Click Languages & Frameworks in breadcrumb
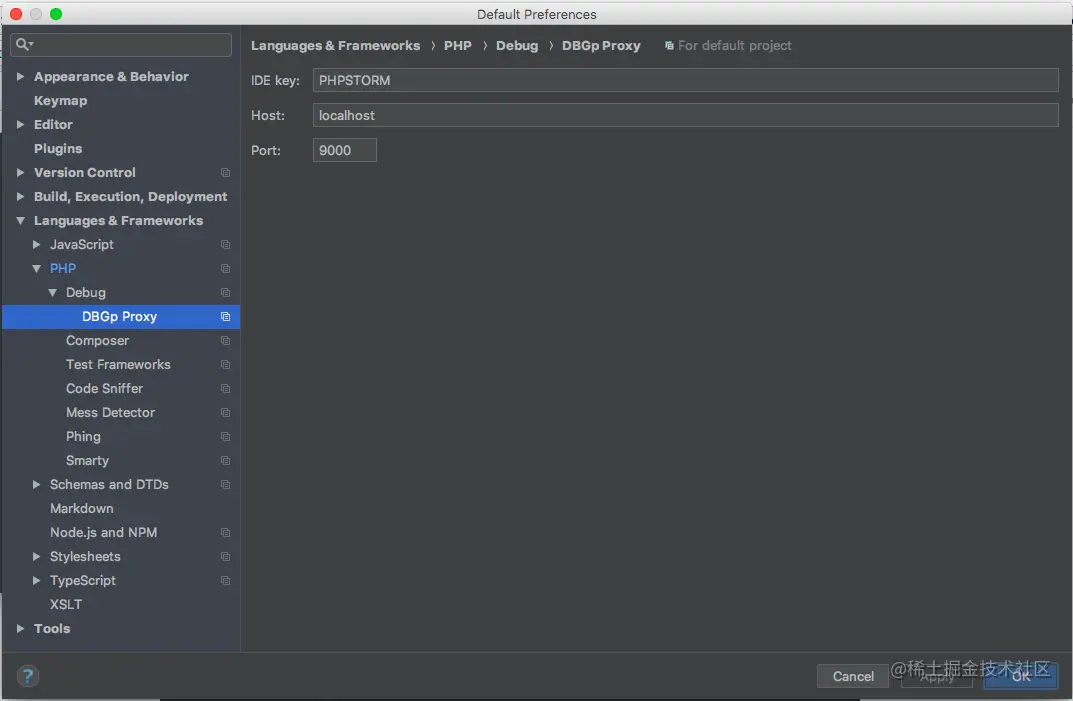Screen dimensions: 1073x701 [x=335, y=46]
